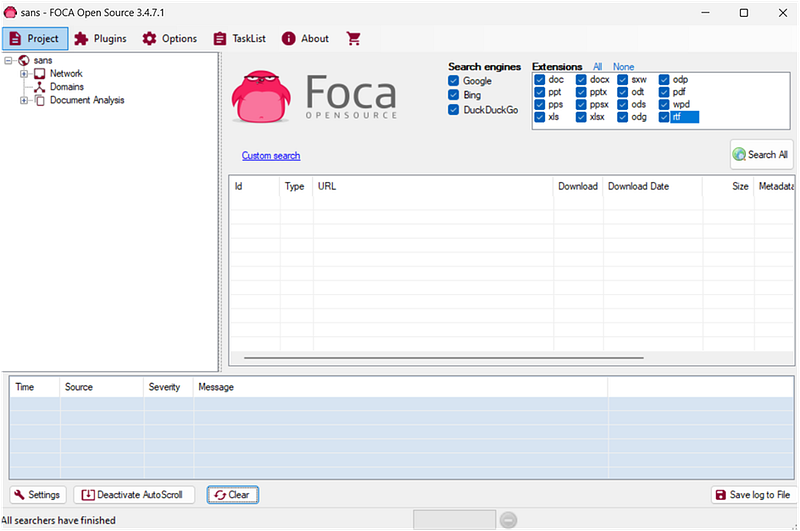
Task: Toggle the wpd extension checkbox
Action: (x=664, y=105)
